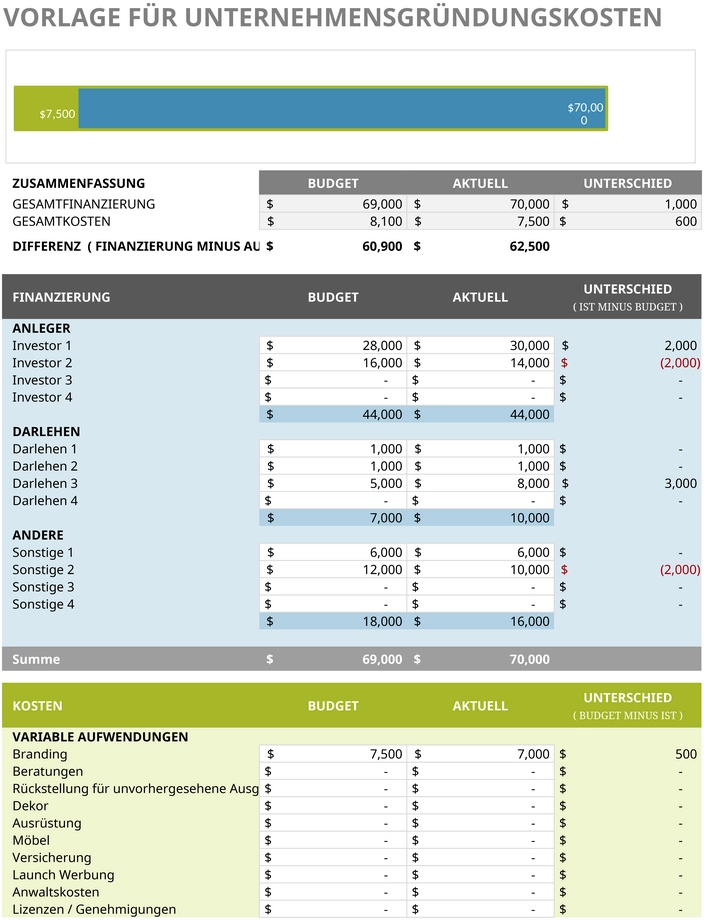Select the Beratungen row label
Screen dimensions: 704x921
coord(48,772)
